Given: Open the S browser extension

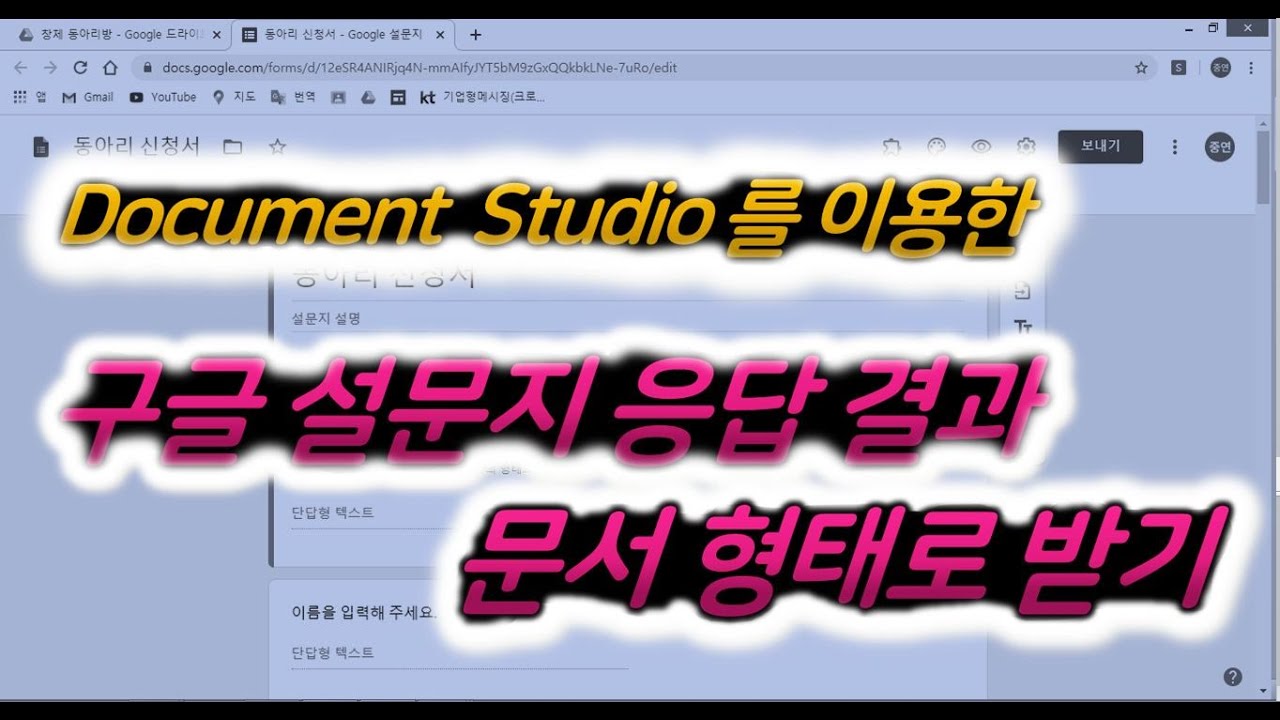Looking at the screenshot, I should tap(1179, 68).
